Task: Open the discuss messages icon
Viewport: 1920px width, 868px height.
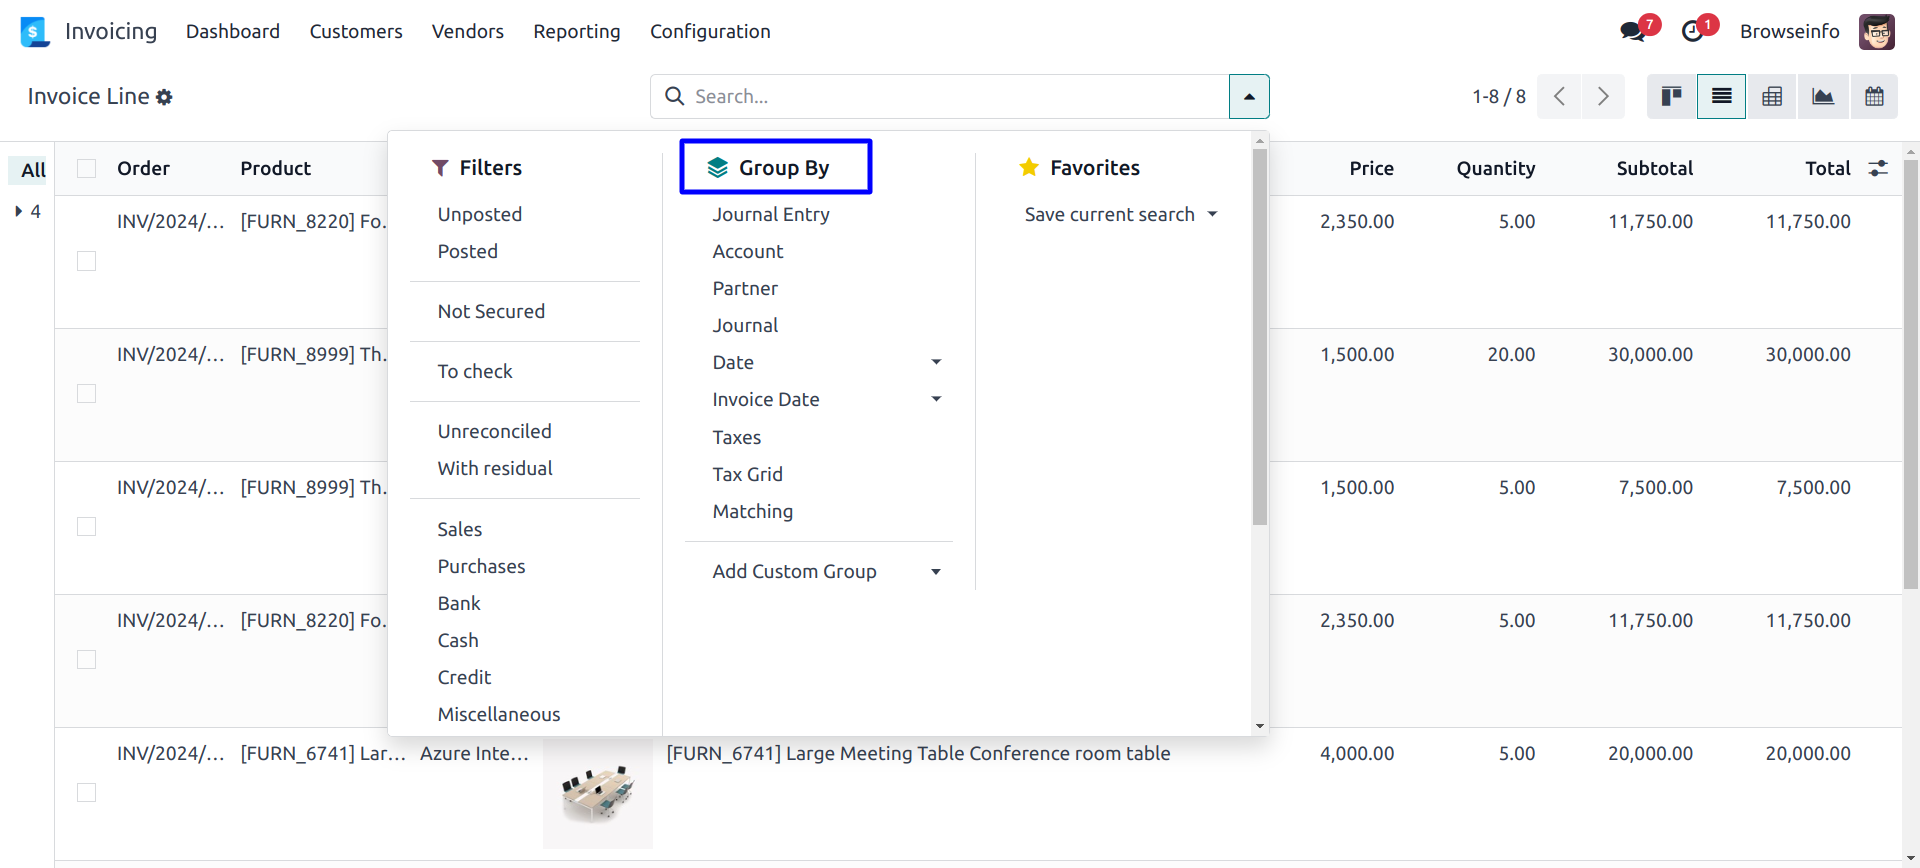Action: [x=1633, y=31]
